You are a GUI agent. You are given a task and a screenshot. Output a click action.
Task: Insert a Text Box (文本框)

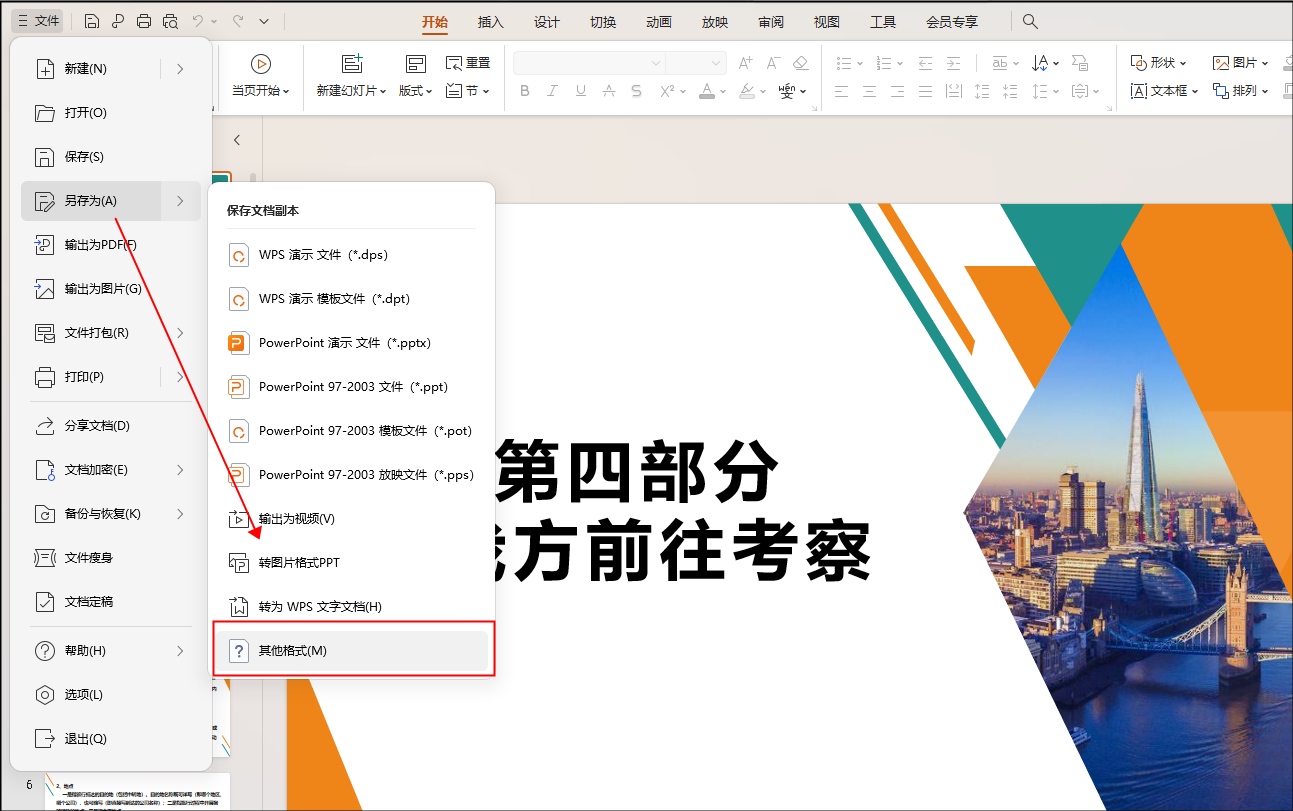(x=1162, y=91)
